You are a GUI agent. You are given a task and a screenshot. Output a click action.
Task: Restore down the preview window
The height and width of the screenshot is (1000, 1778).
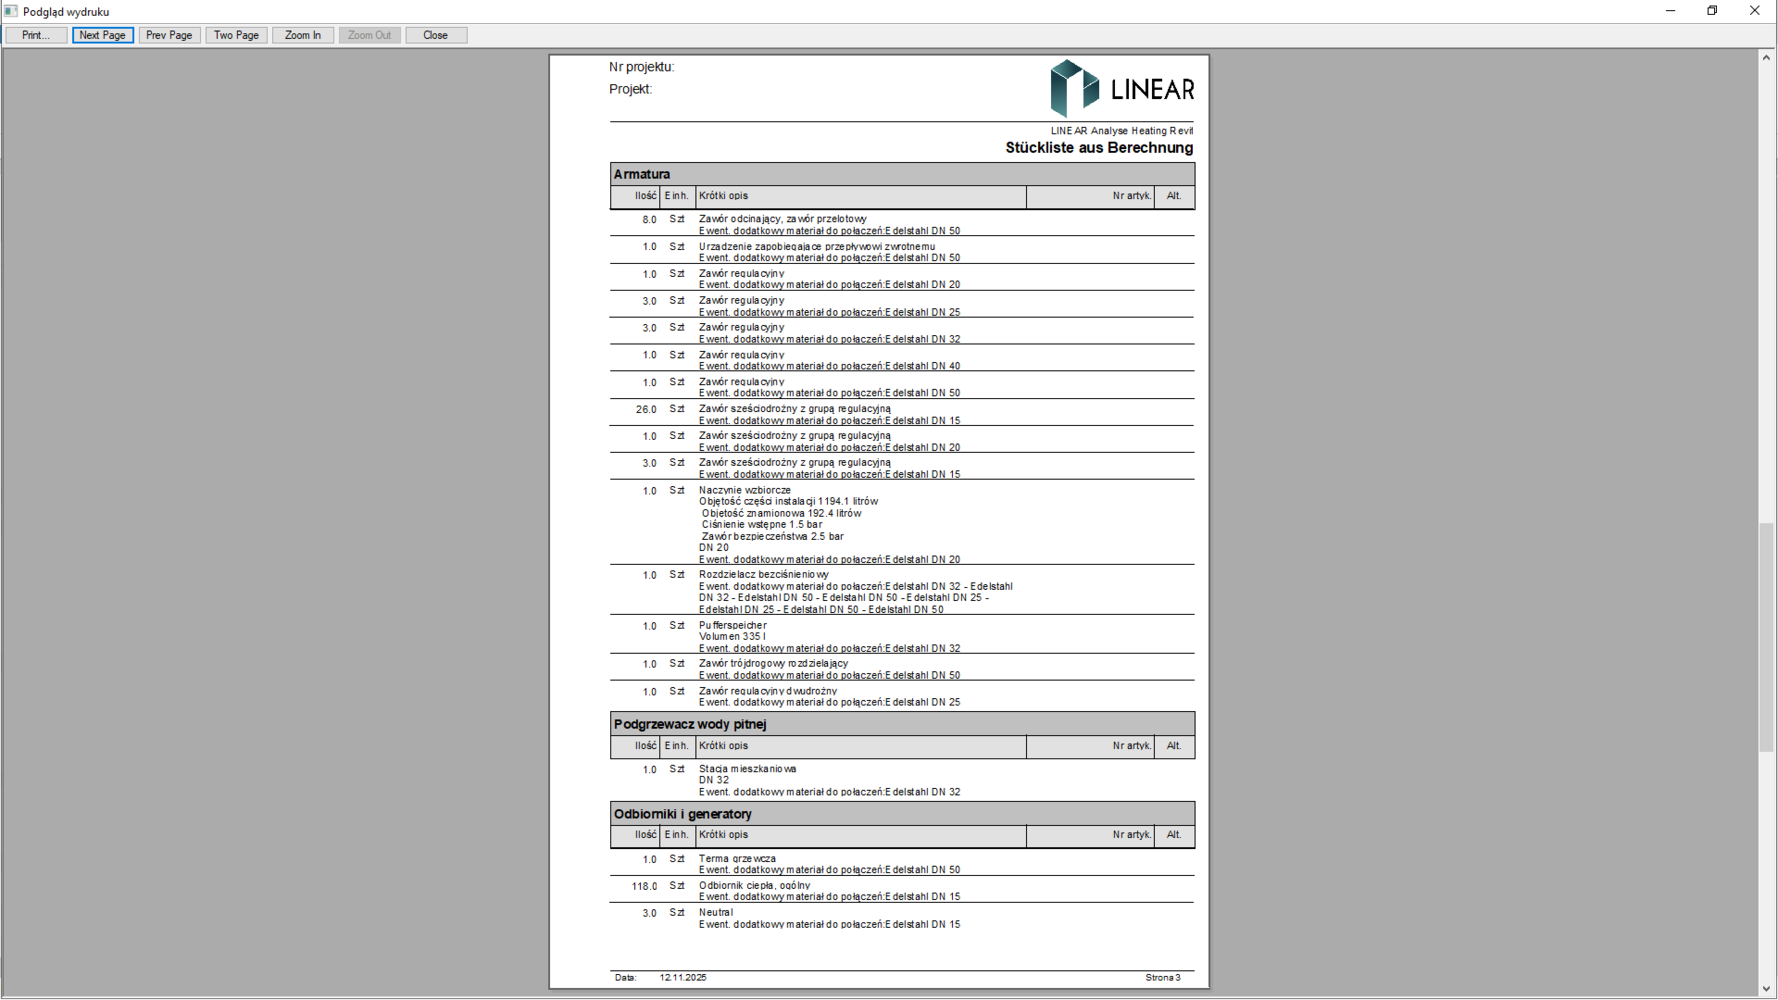(x=1712, y=11)
